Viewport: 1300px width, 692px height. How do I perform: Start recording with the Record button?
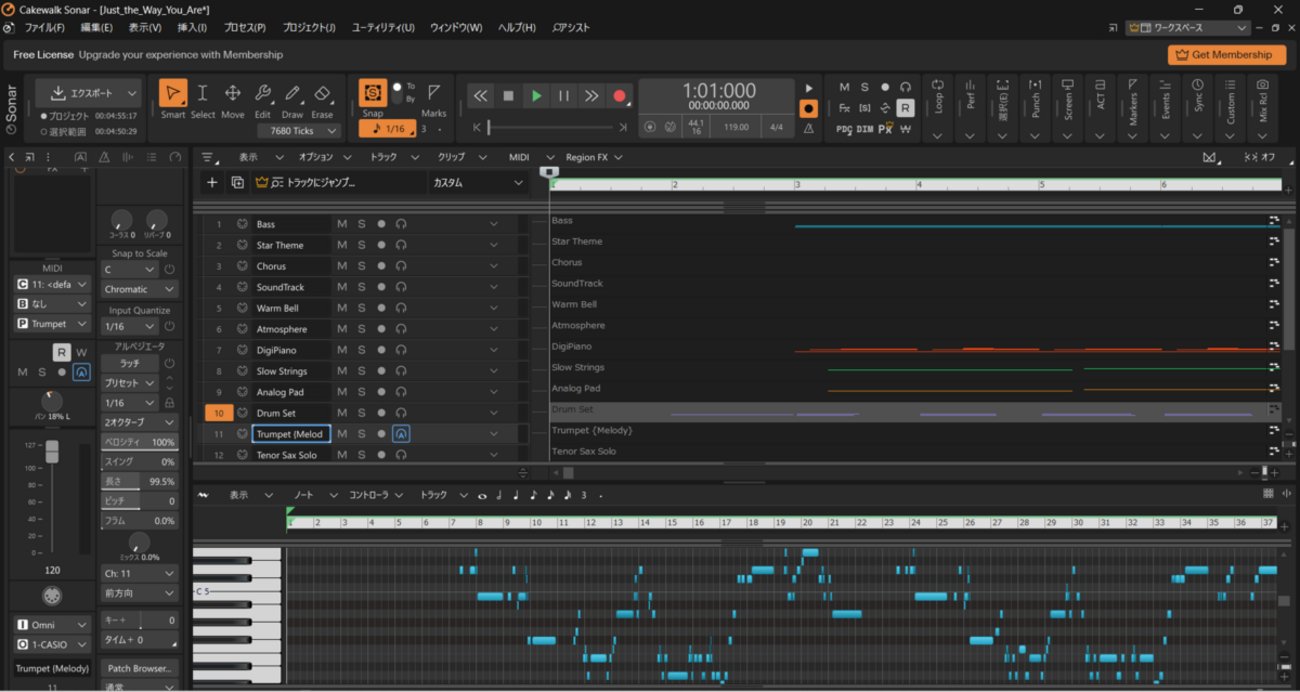pyautogui.click(x=619, y=96)
